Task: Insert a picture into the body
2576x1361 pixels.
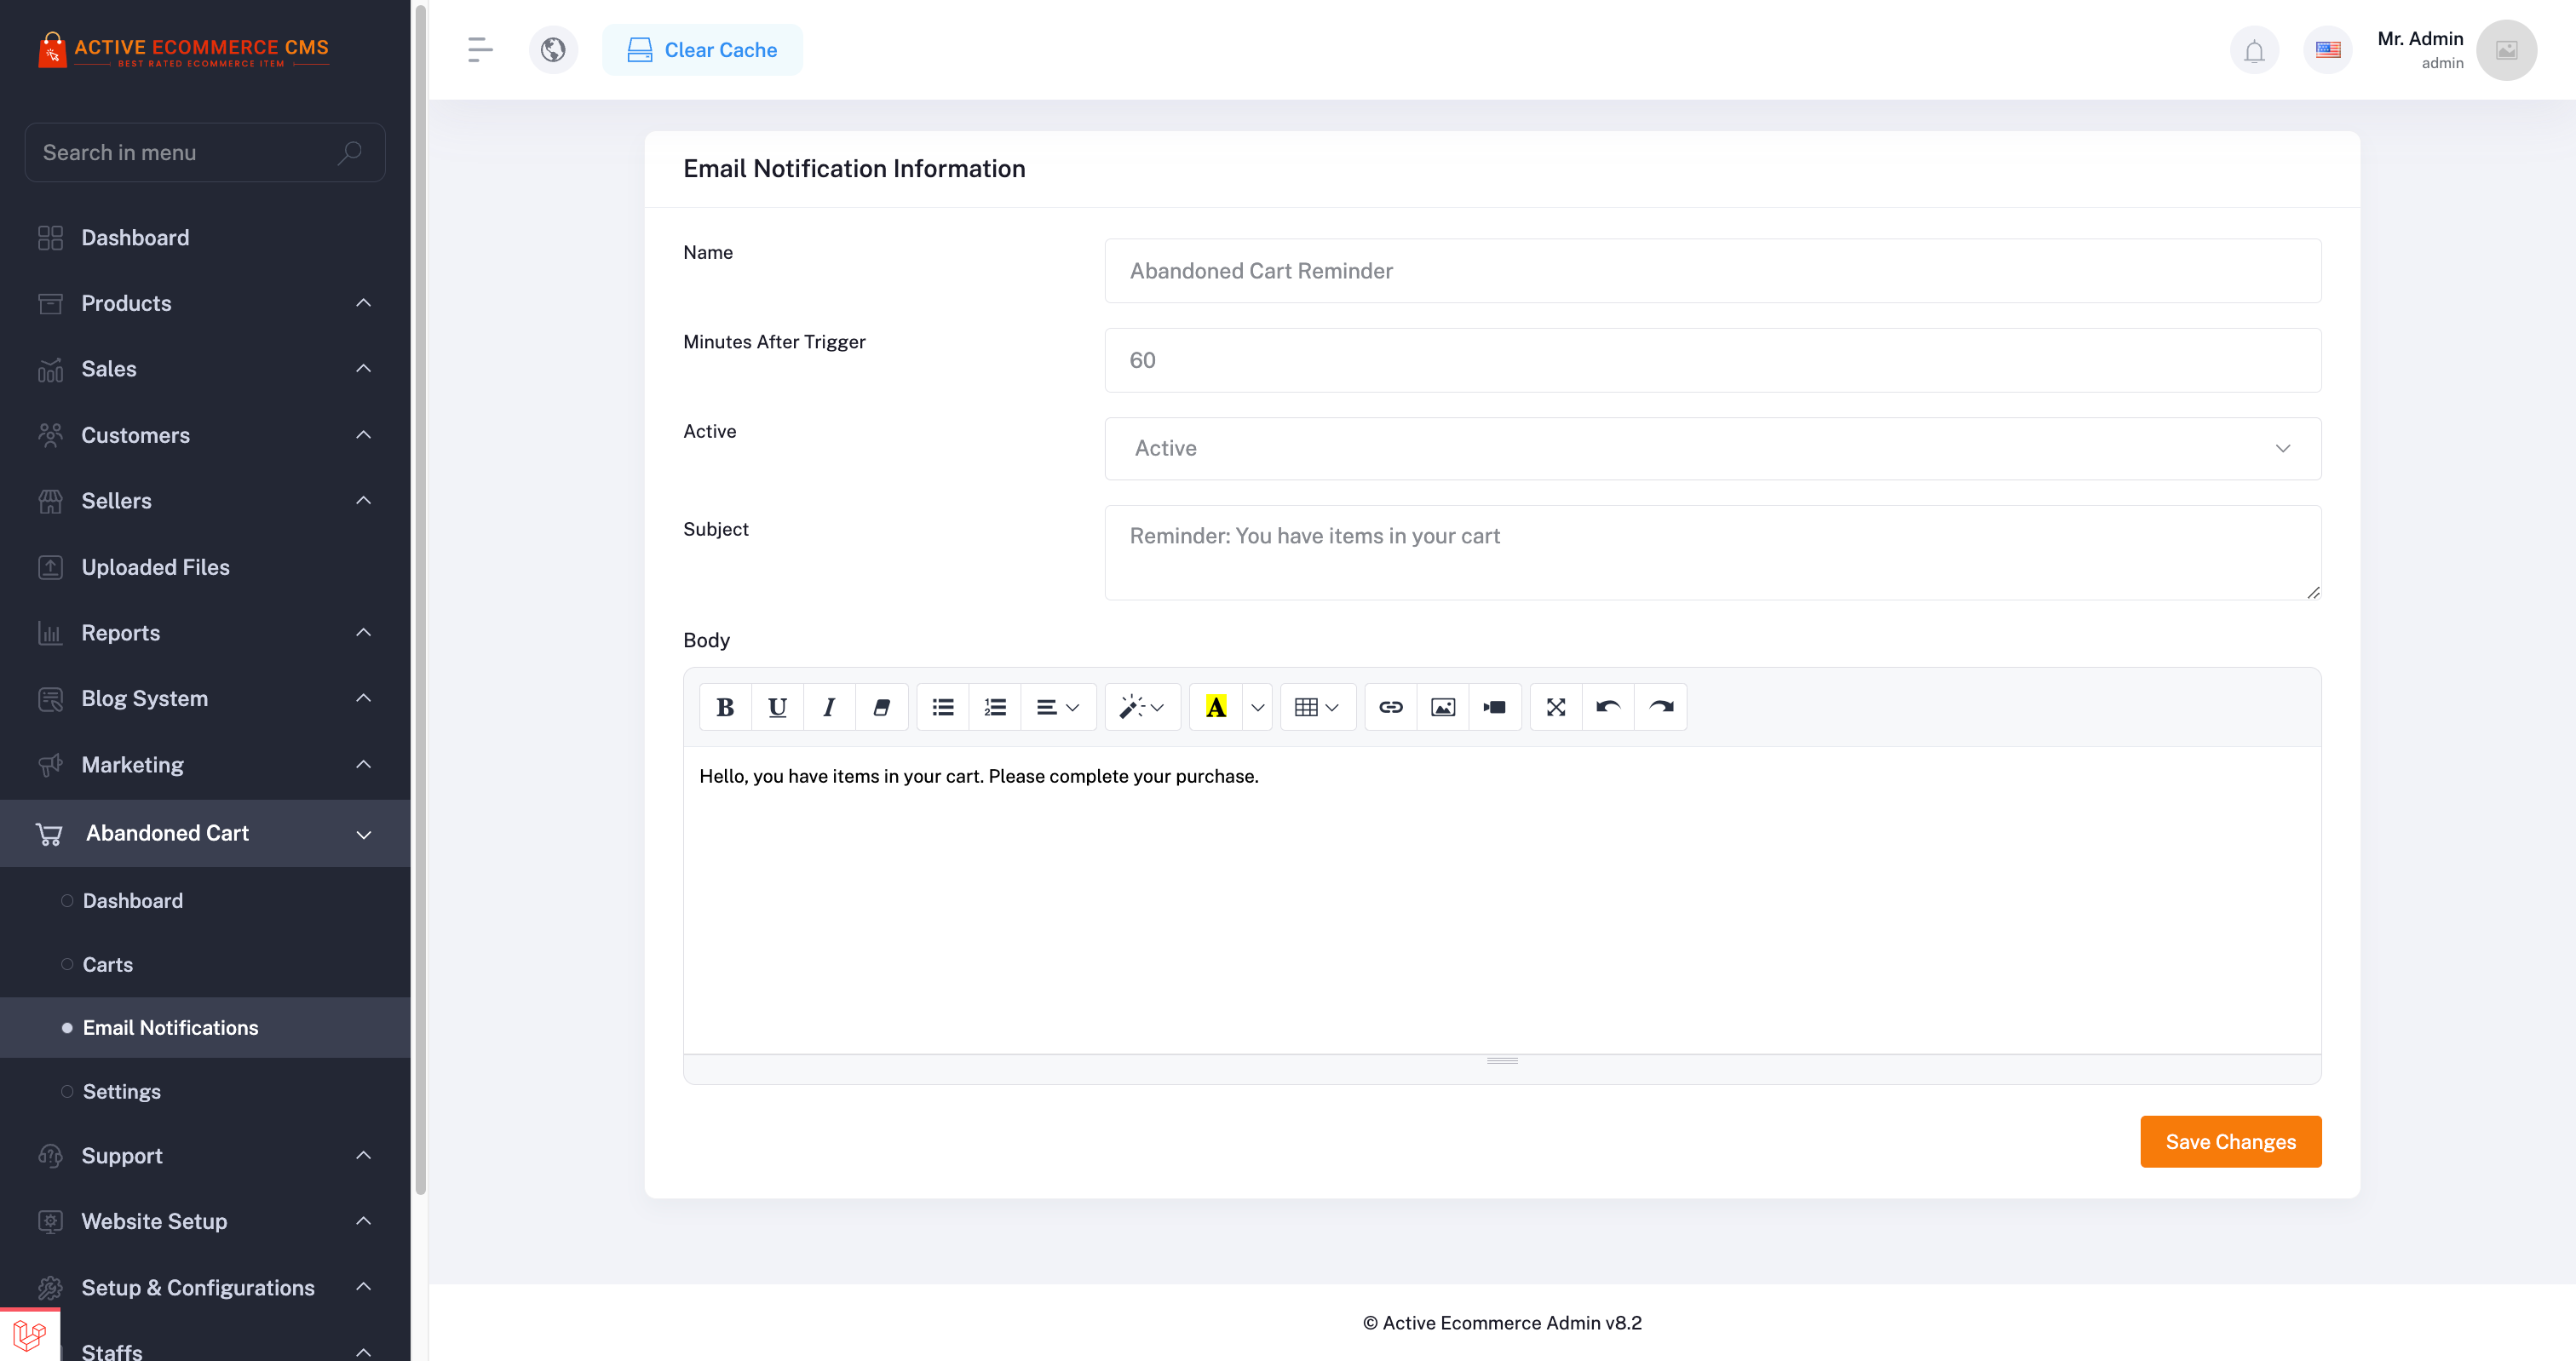Action: click(x=1442, y=707)
